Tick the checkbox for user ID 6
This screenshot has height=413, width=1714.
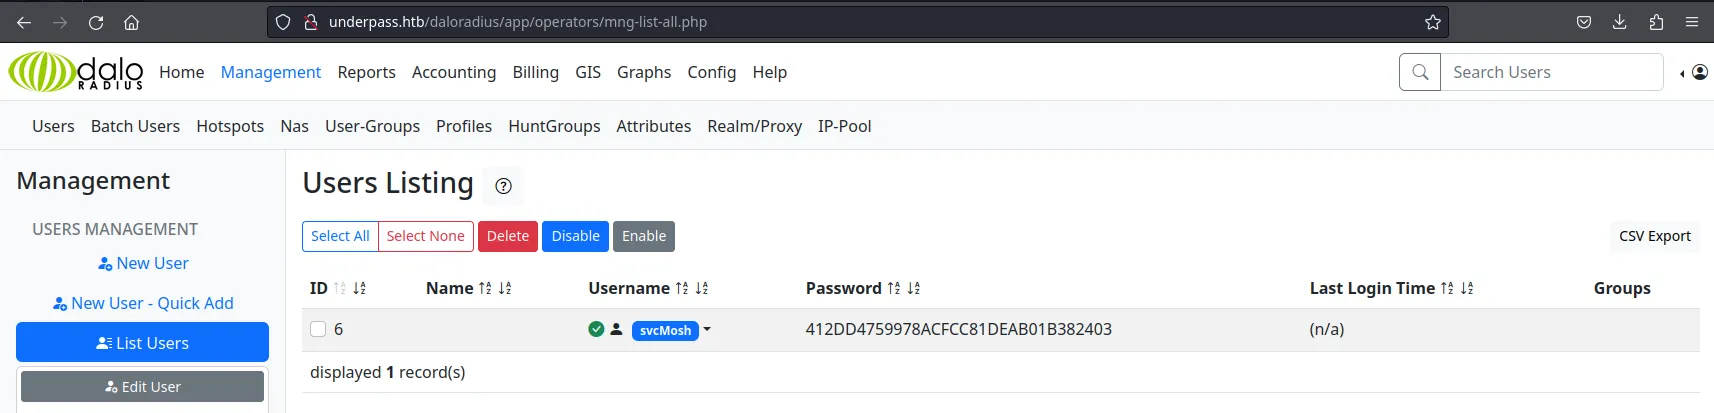[x=318, y=329]
